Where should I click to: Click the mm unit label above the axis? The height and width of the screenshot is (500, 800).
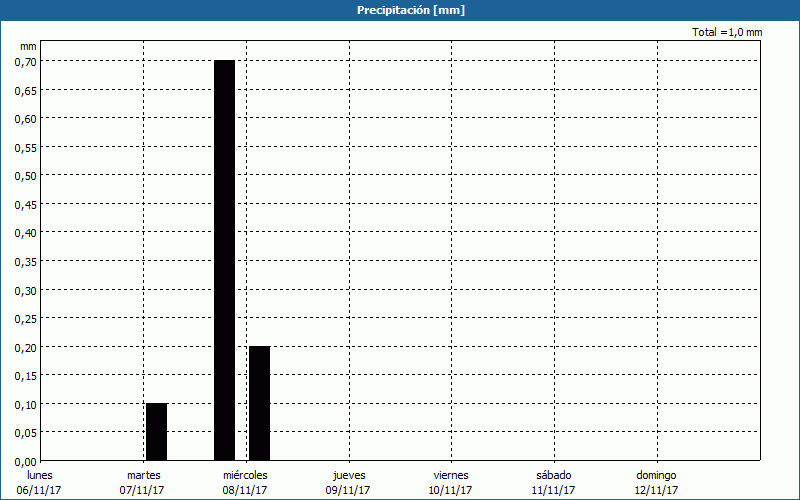[x=28, y=46]
